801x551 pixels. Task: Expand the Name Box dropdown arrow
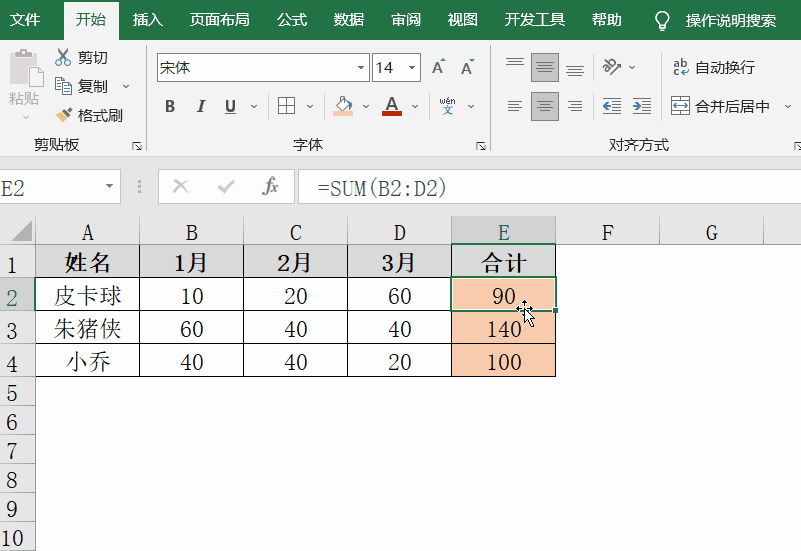(x=109, y=187)
